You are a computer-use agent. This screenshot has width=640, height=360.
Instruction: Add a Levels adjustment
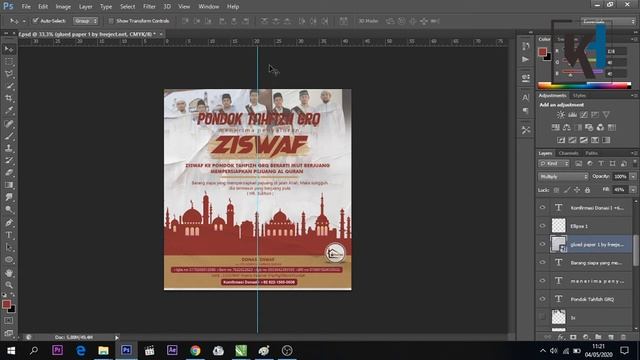pos(573,115)
